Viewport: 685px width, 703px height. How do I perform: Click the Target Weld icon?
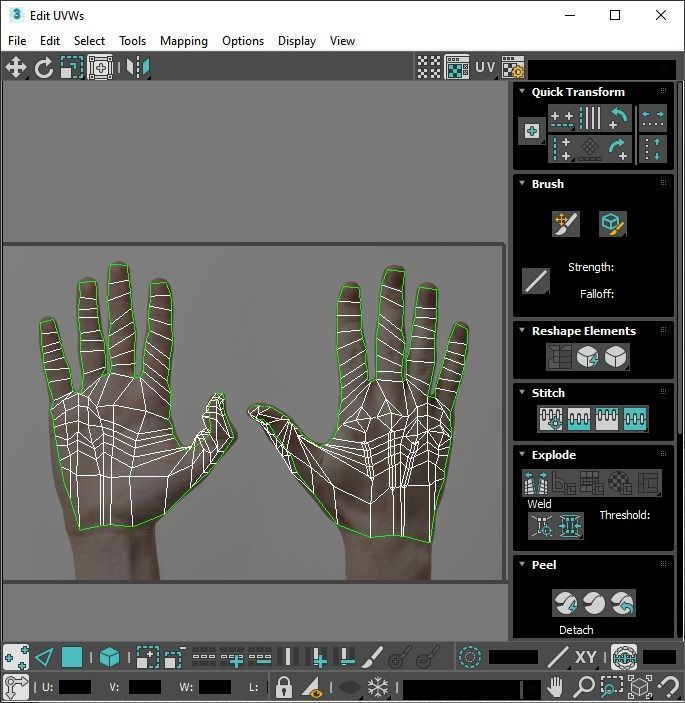point(542,525)
